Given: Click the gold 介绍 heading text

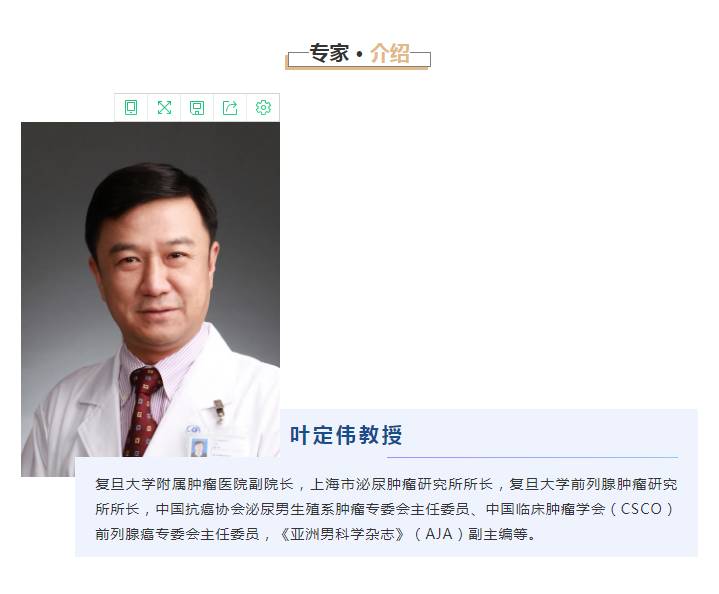Looking at the screenshot, I should (x=390, y=53).
